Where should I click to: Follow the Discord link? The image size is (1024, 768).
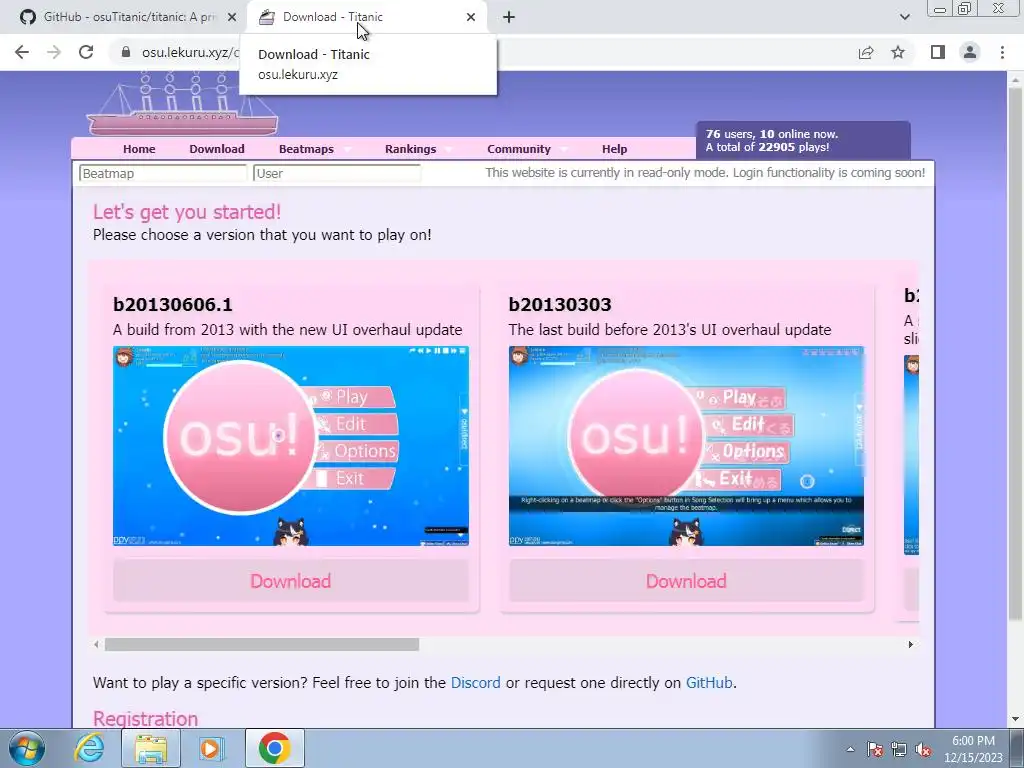(475, 682)
